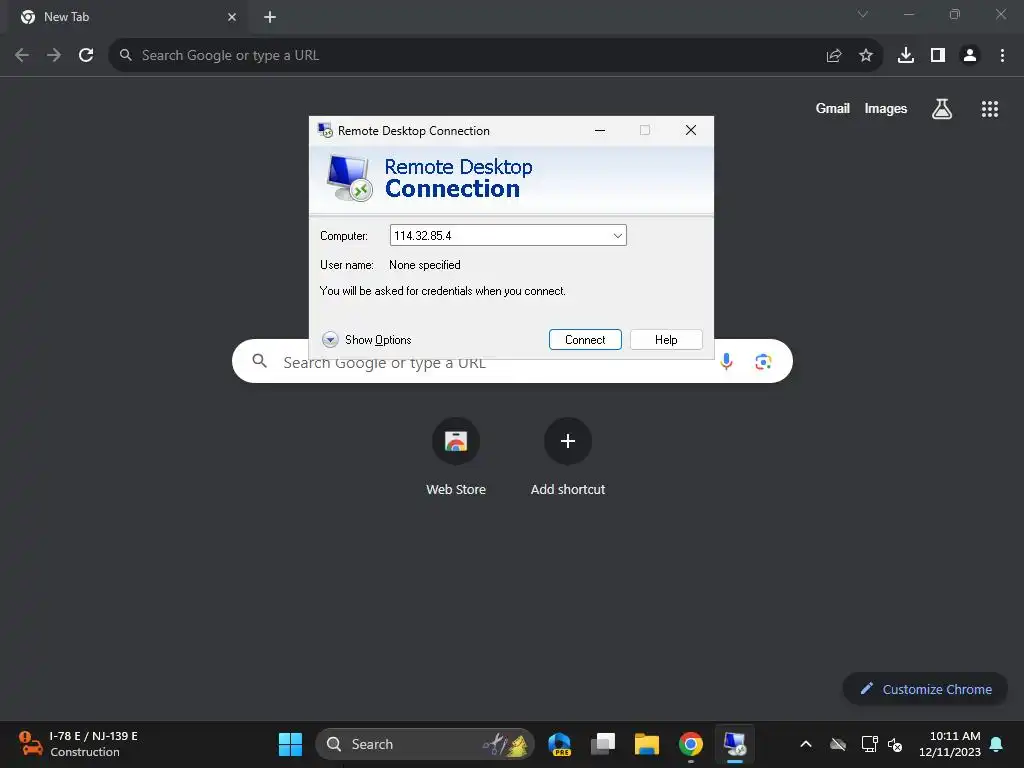Bookmark this tab with the star icon
Viewport: 1024px width, 768px height.
(865, 56)
